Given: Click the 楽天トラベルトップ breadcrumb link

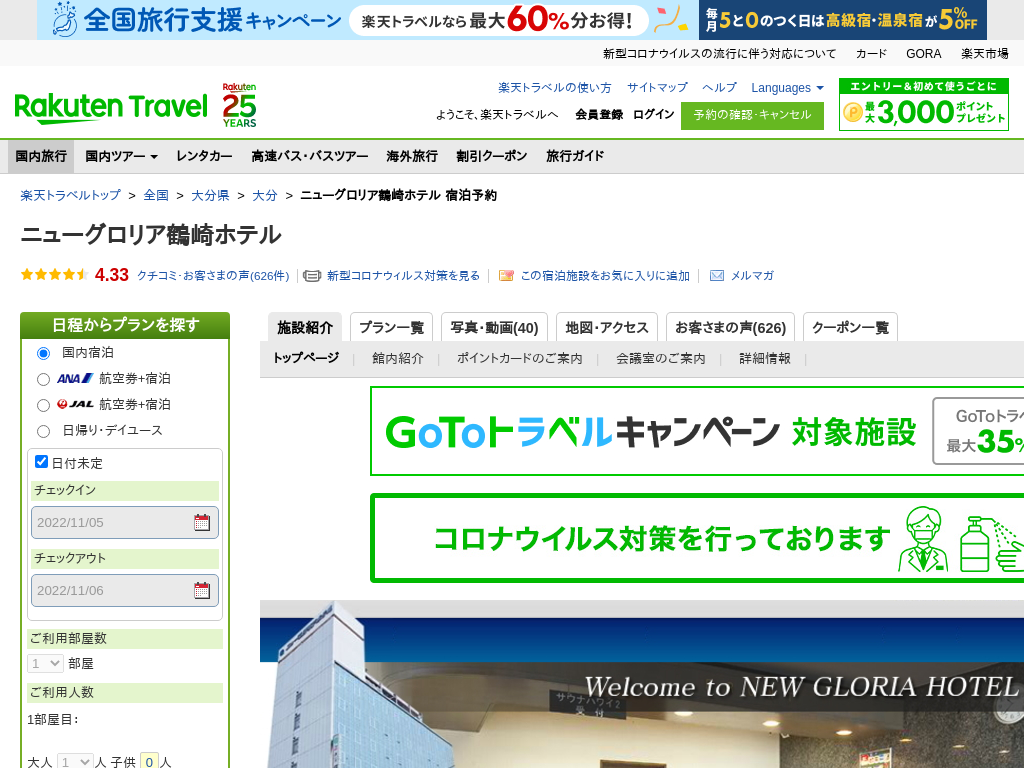Looking at the screenshot, I should pyautogui.click(x=71, y=195).
